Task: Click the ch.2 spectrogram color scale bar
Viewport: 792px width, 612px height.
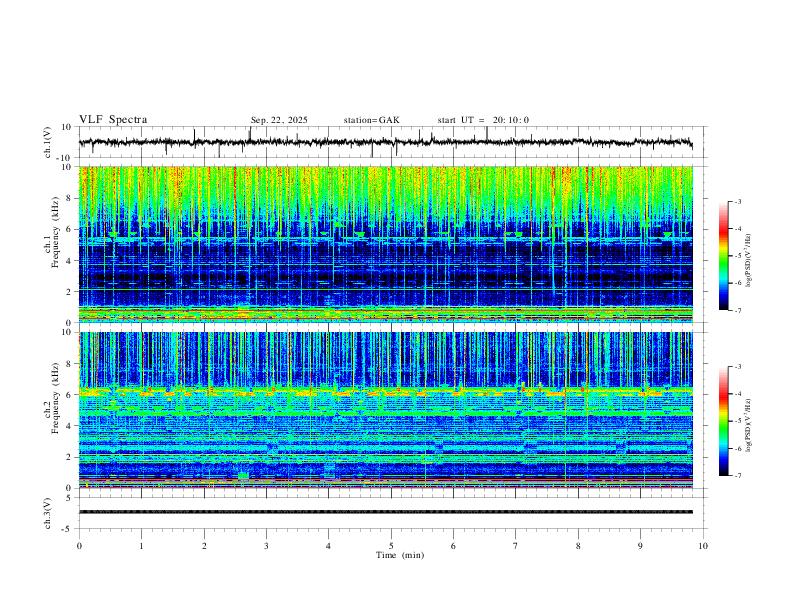Action: point(724,421)
